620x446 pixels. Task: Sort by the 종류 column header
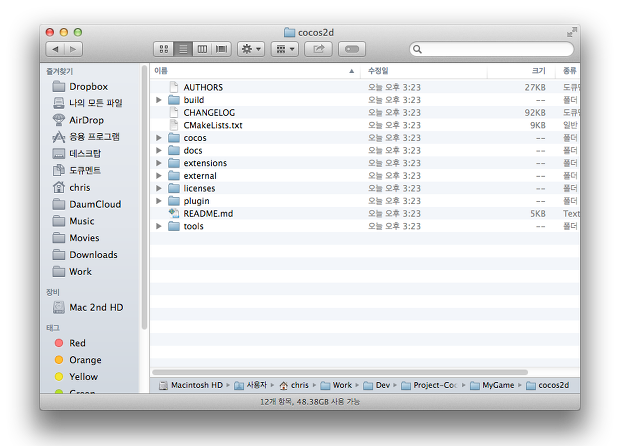(x=567, y=71)
